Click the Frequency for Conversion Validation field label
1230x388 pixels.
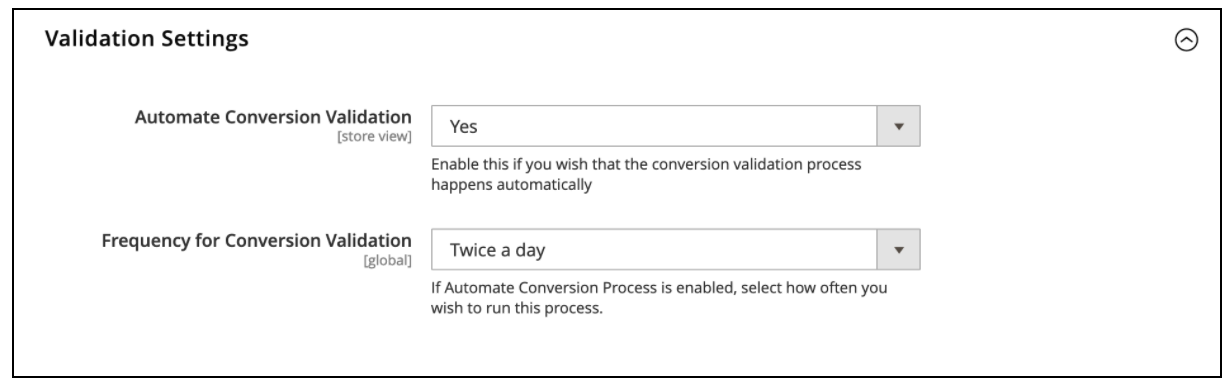click(257, 240)
